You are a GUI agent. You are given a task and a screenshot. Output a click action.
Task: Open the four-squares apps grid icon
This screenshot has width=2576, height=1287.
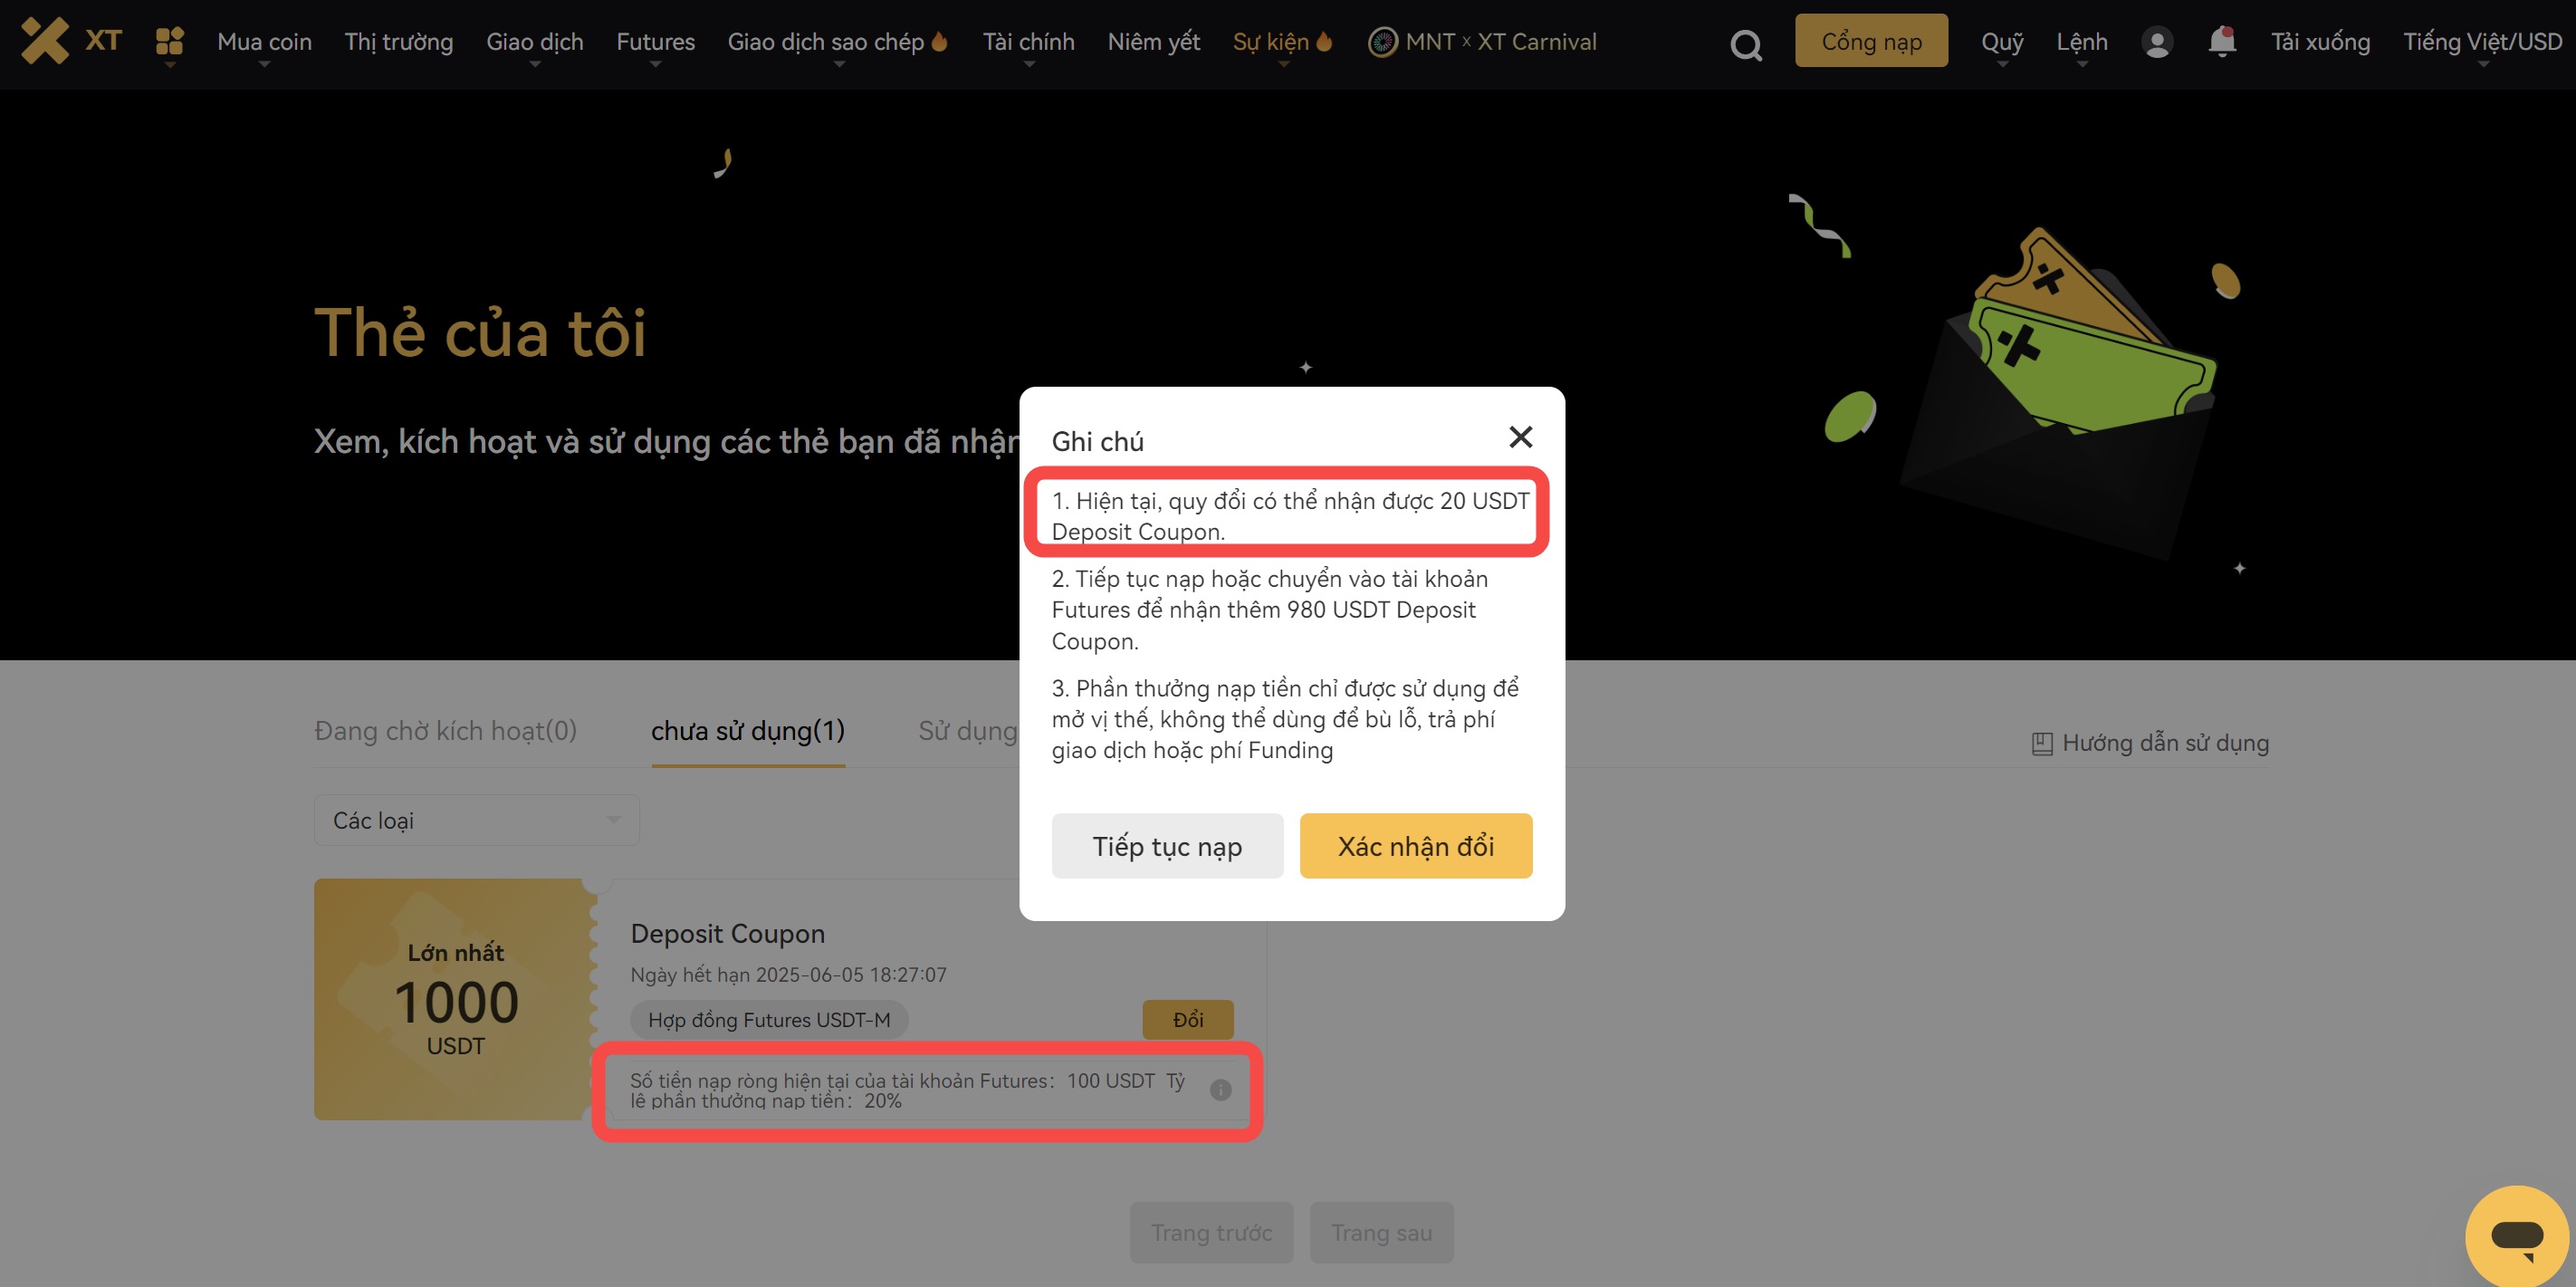(170, 41)
